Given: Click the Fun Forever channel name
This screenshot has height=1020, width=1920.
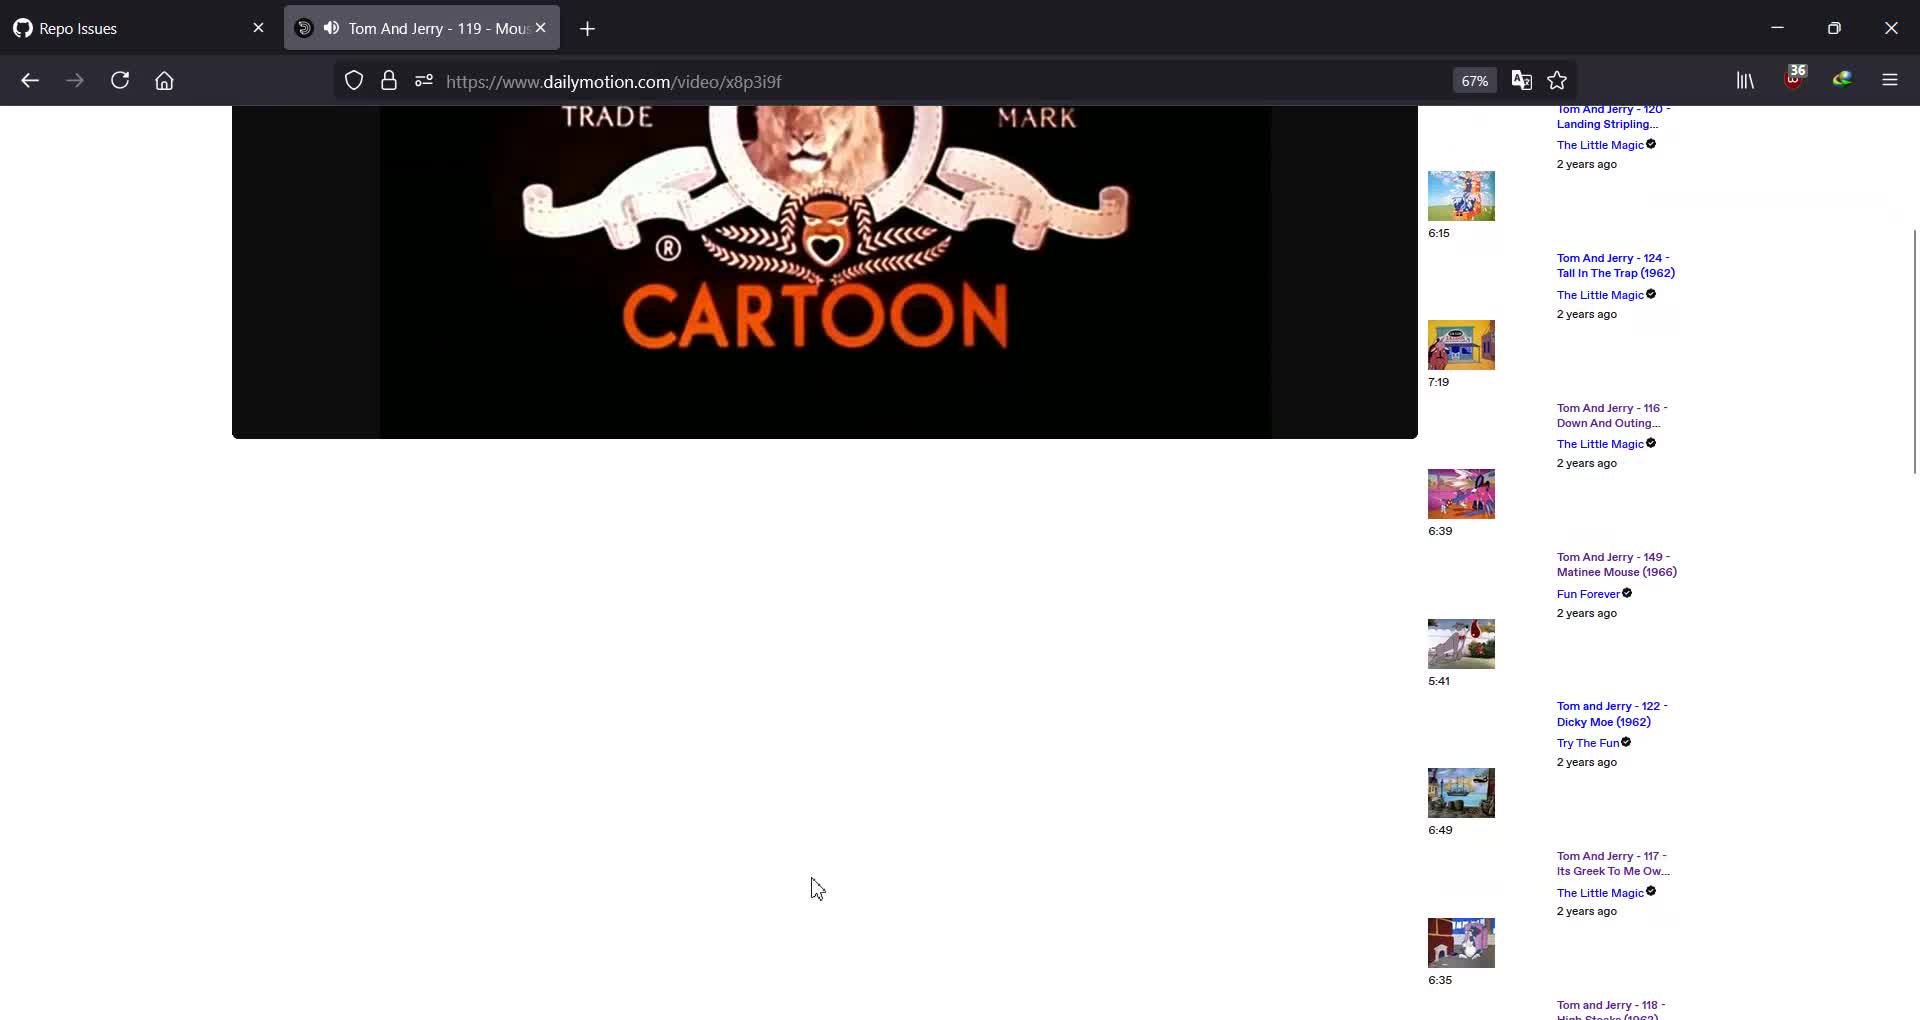Looking at the screenshot, I should [x=1587, y=594].
